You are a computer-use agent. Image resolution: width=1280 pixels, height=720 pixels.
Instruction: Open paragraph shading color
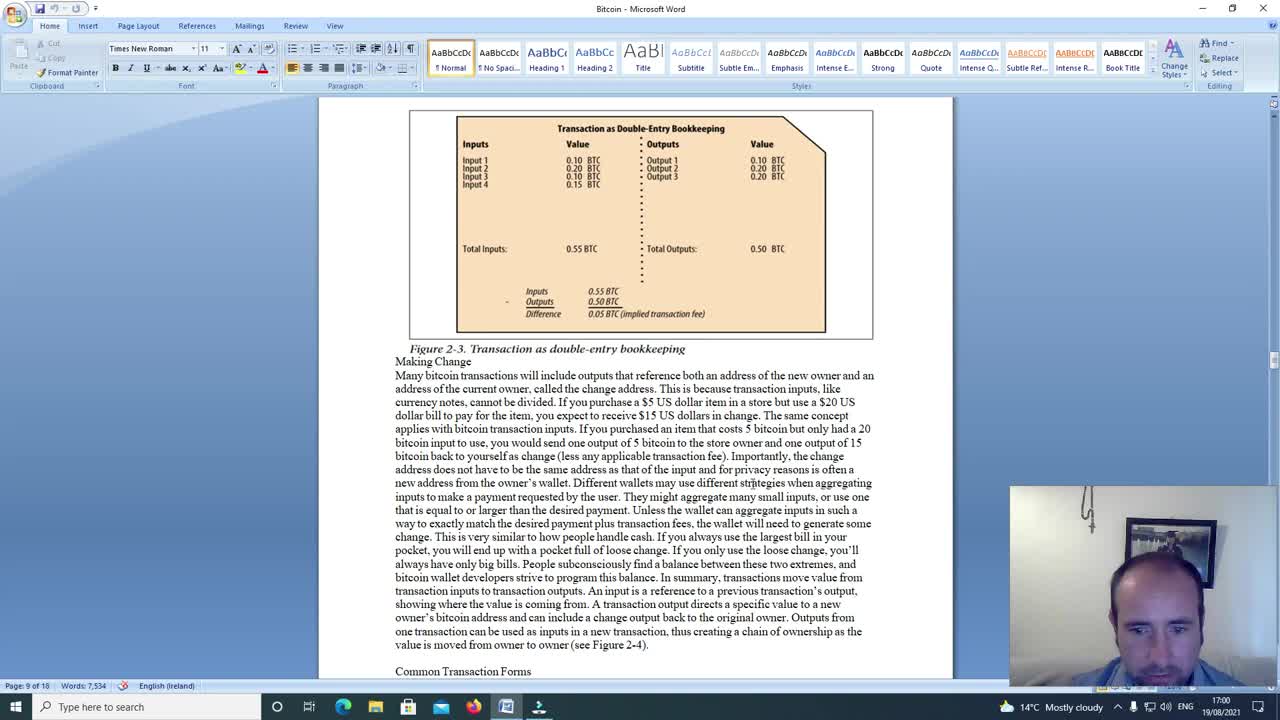[x=381, y=68]
